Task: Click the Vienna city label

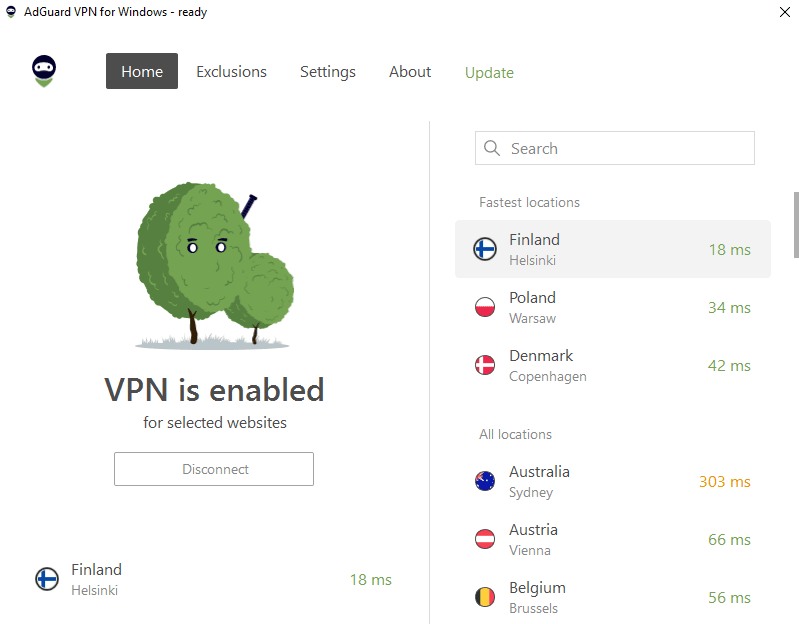Action: pyautogui.click(x=530, y=551)
